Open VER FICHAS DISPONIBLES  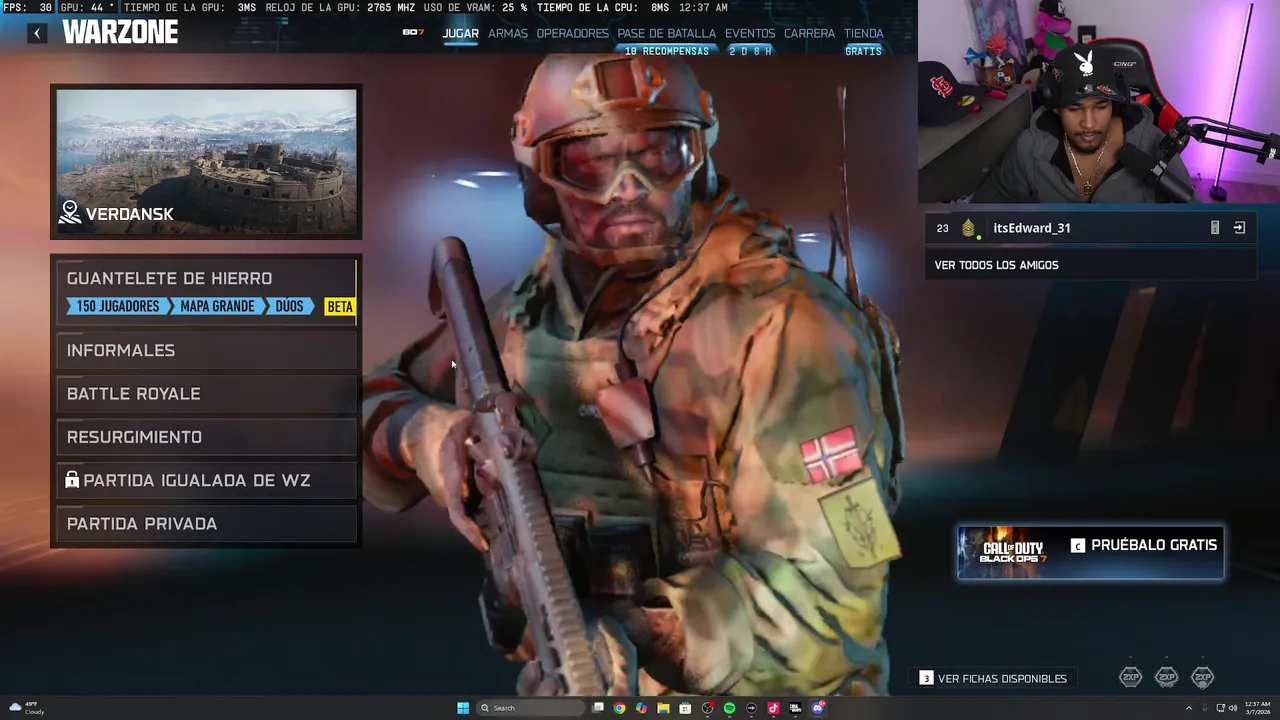point(994,678)
